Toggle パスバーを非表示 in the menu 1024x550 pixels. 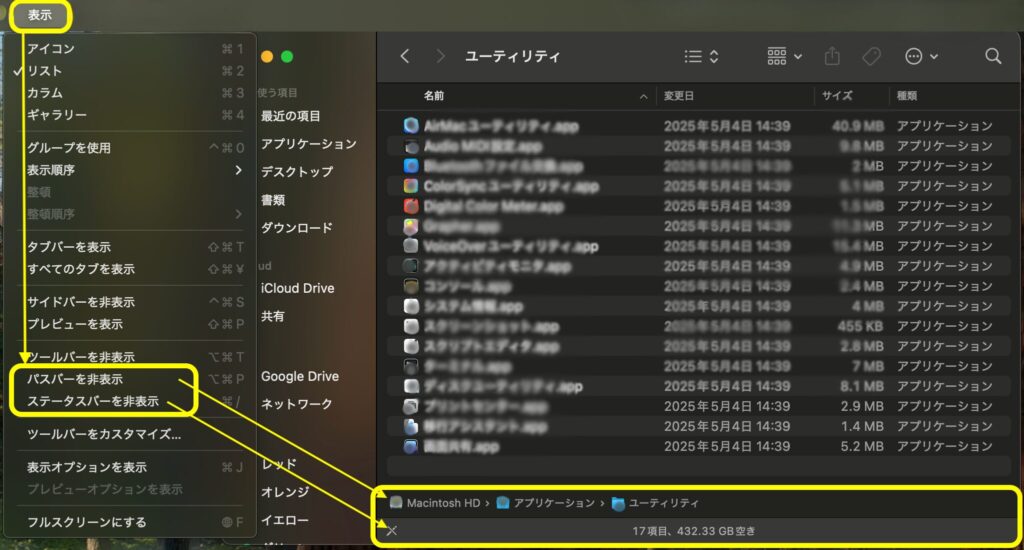75,380
